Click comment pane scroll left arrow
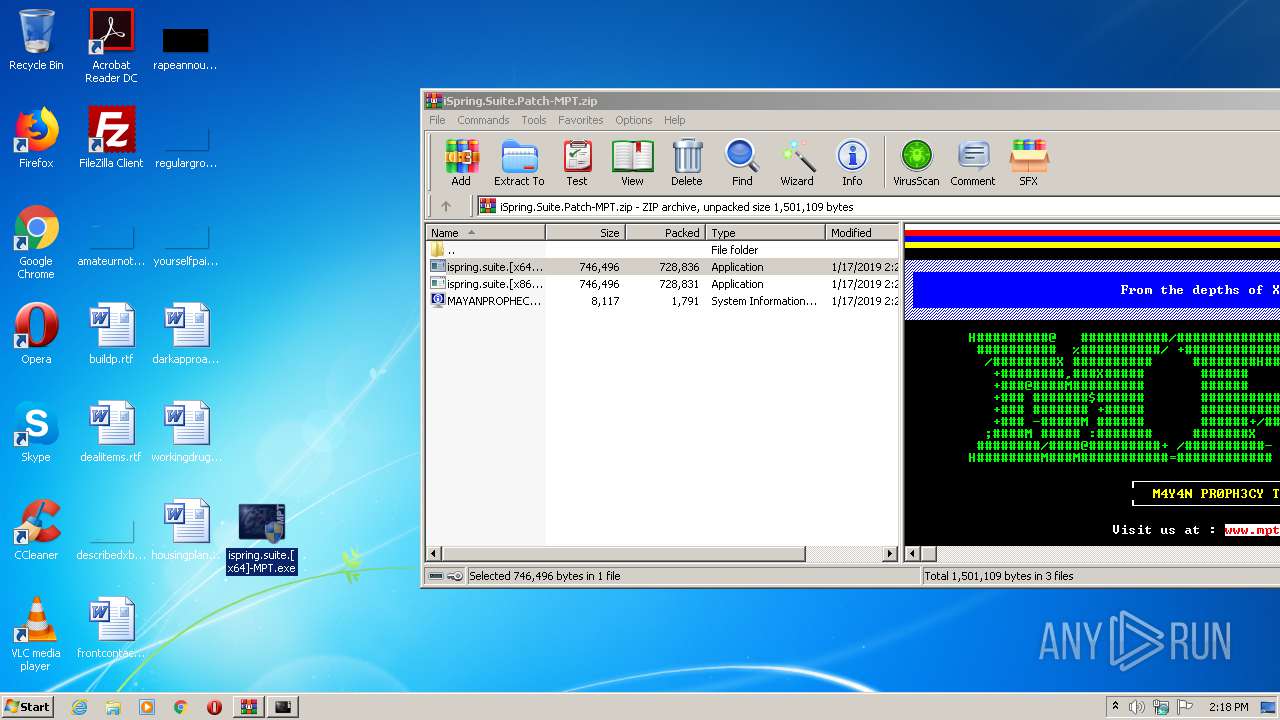The width and height of the screenshot is (1280, 720). (x=912, y=553)
